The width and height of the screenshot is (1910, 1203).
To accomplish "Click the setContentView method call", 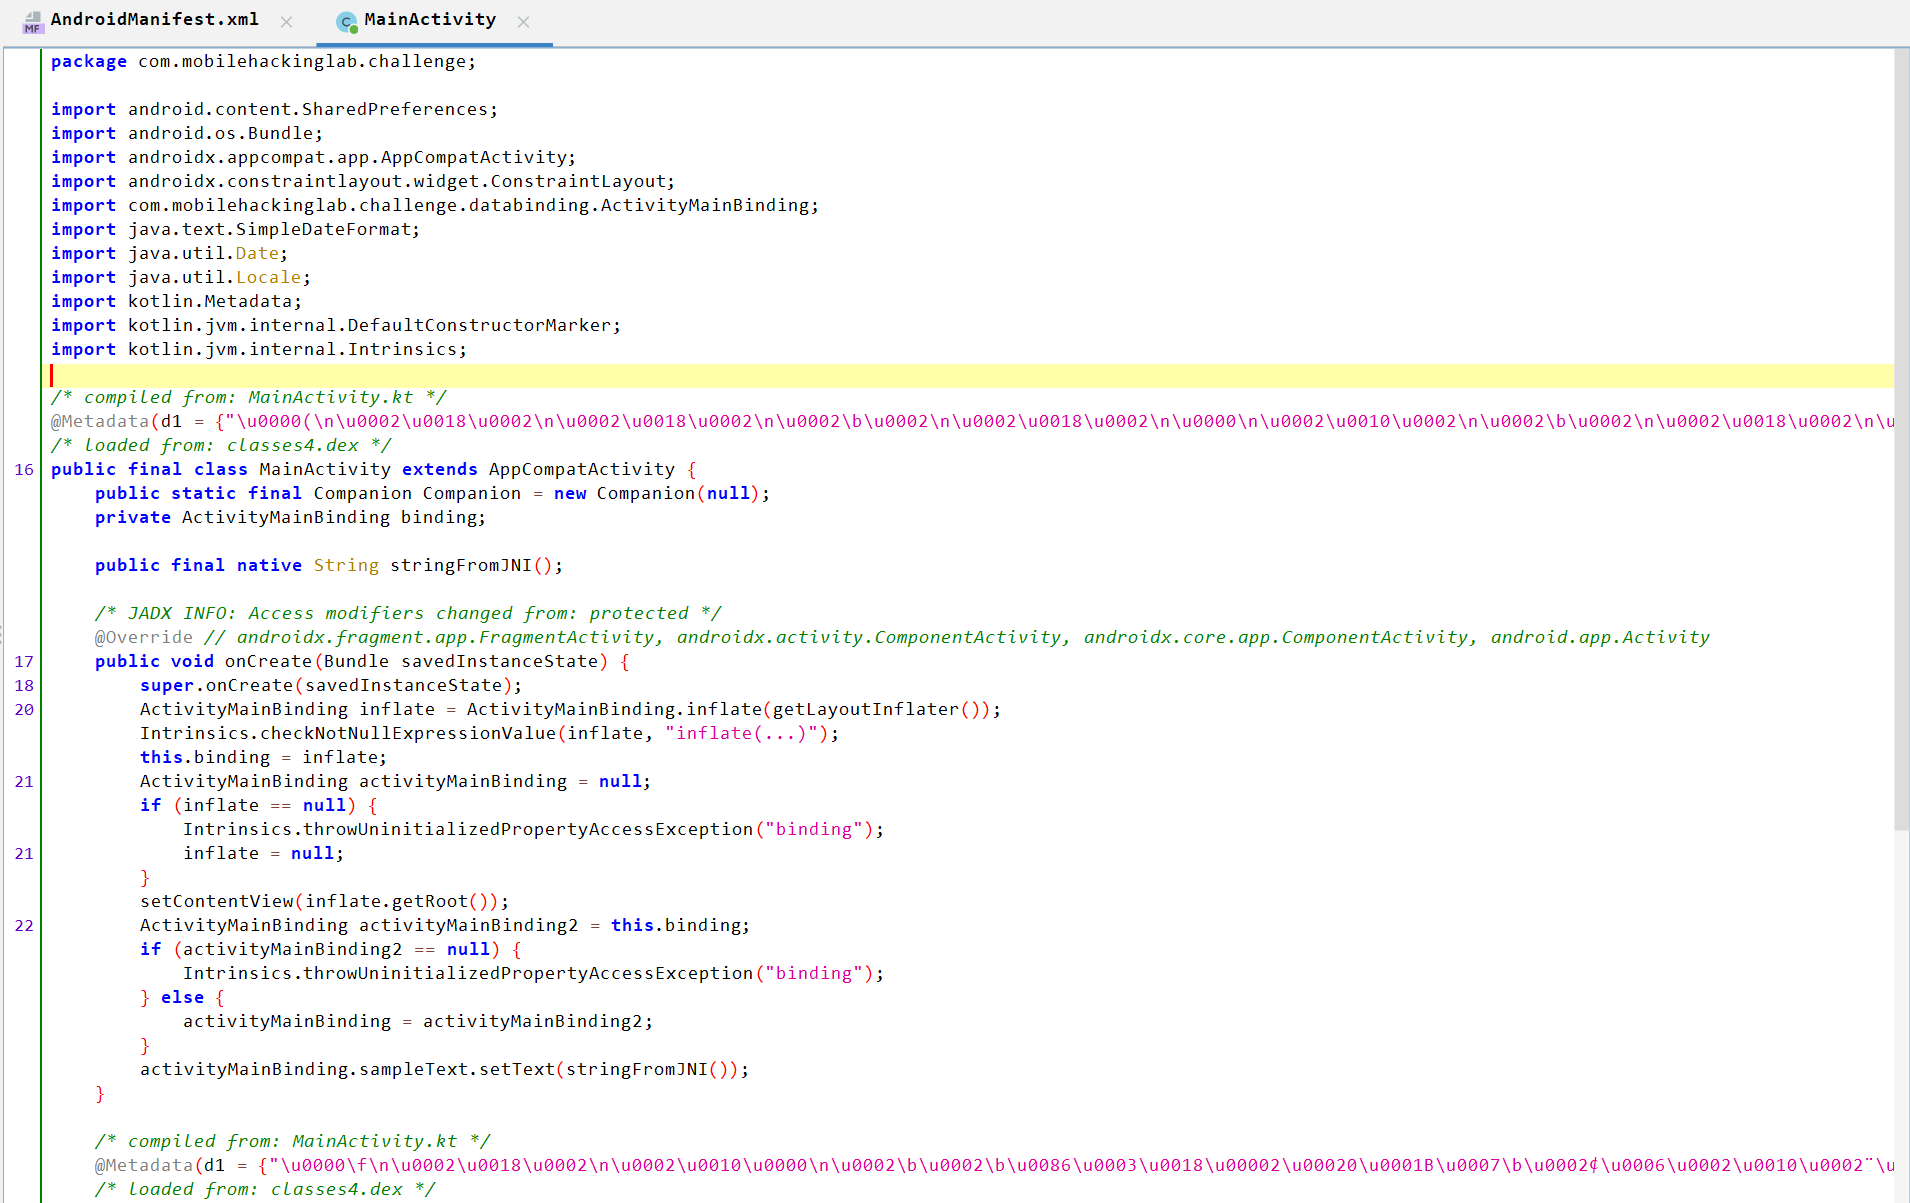I will pyautogui.click(x=216, y=902).
